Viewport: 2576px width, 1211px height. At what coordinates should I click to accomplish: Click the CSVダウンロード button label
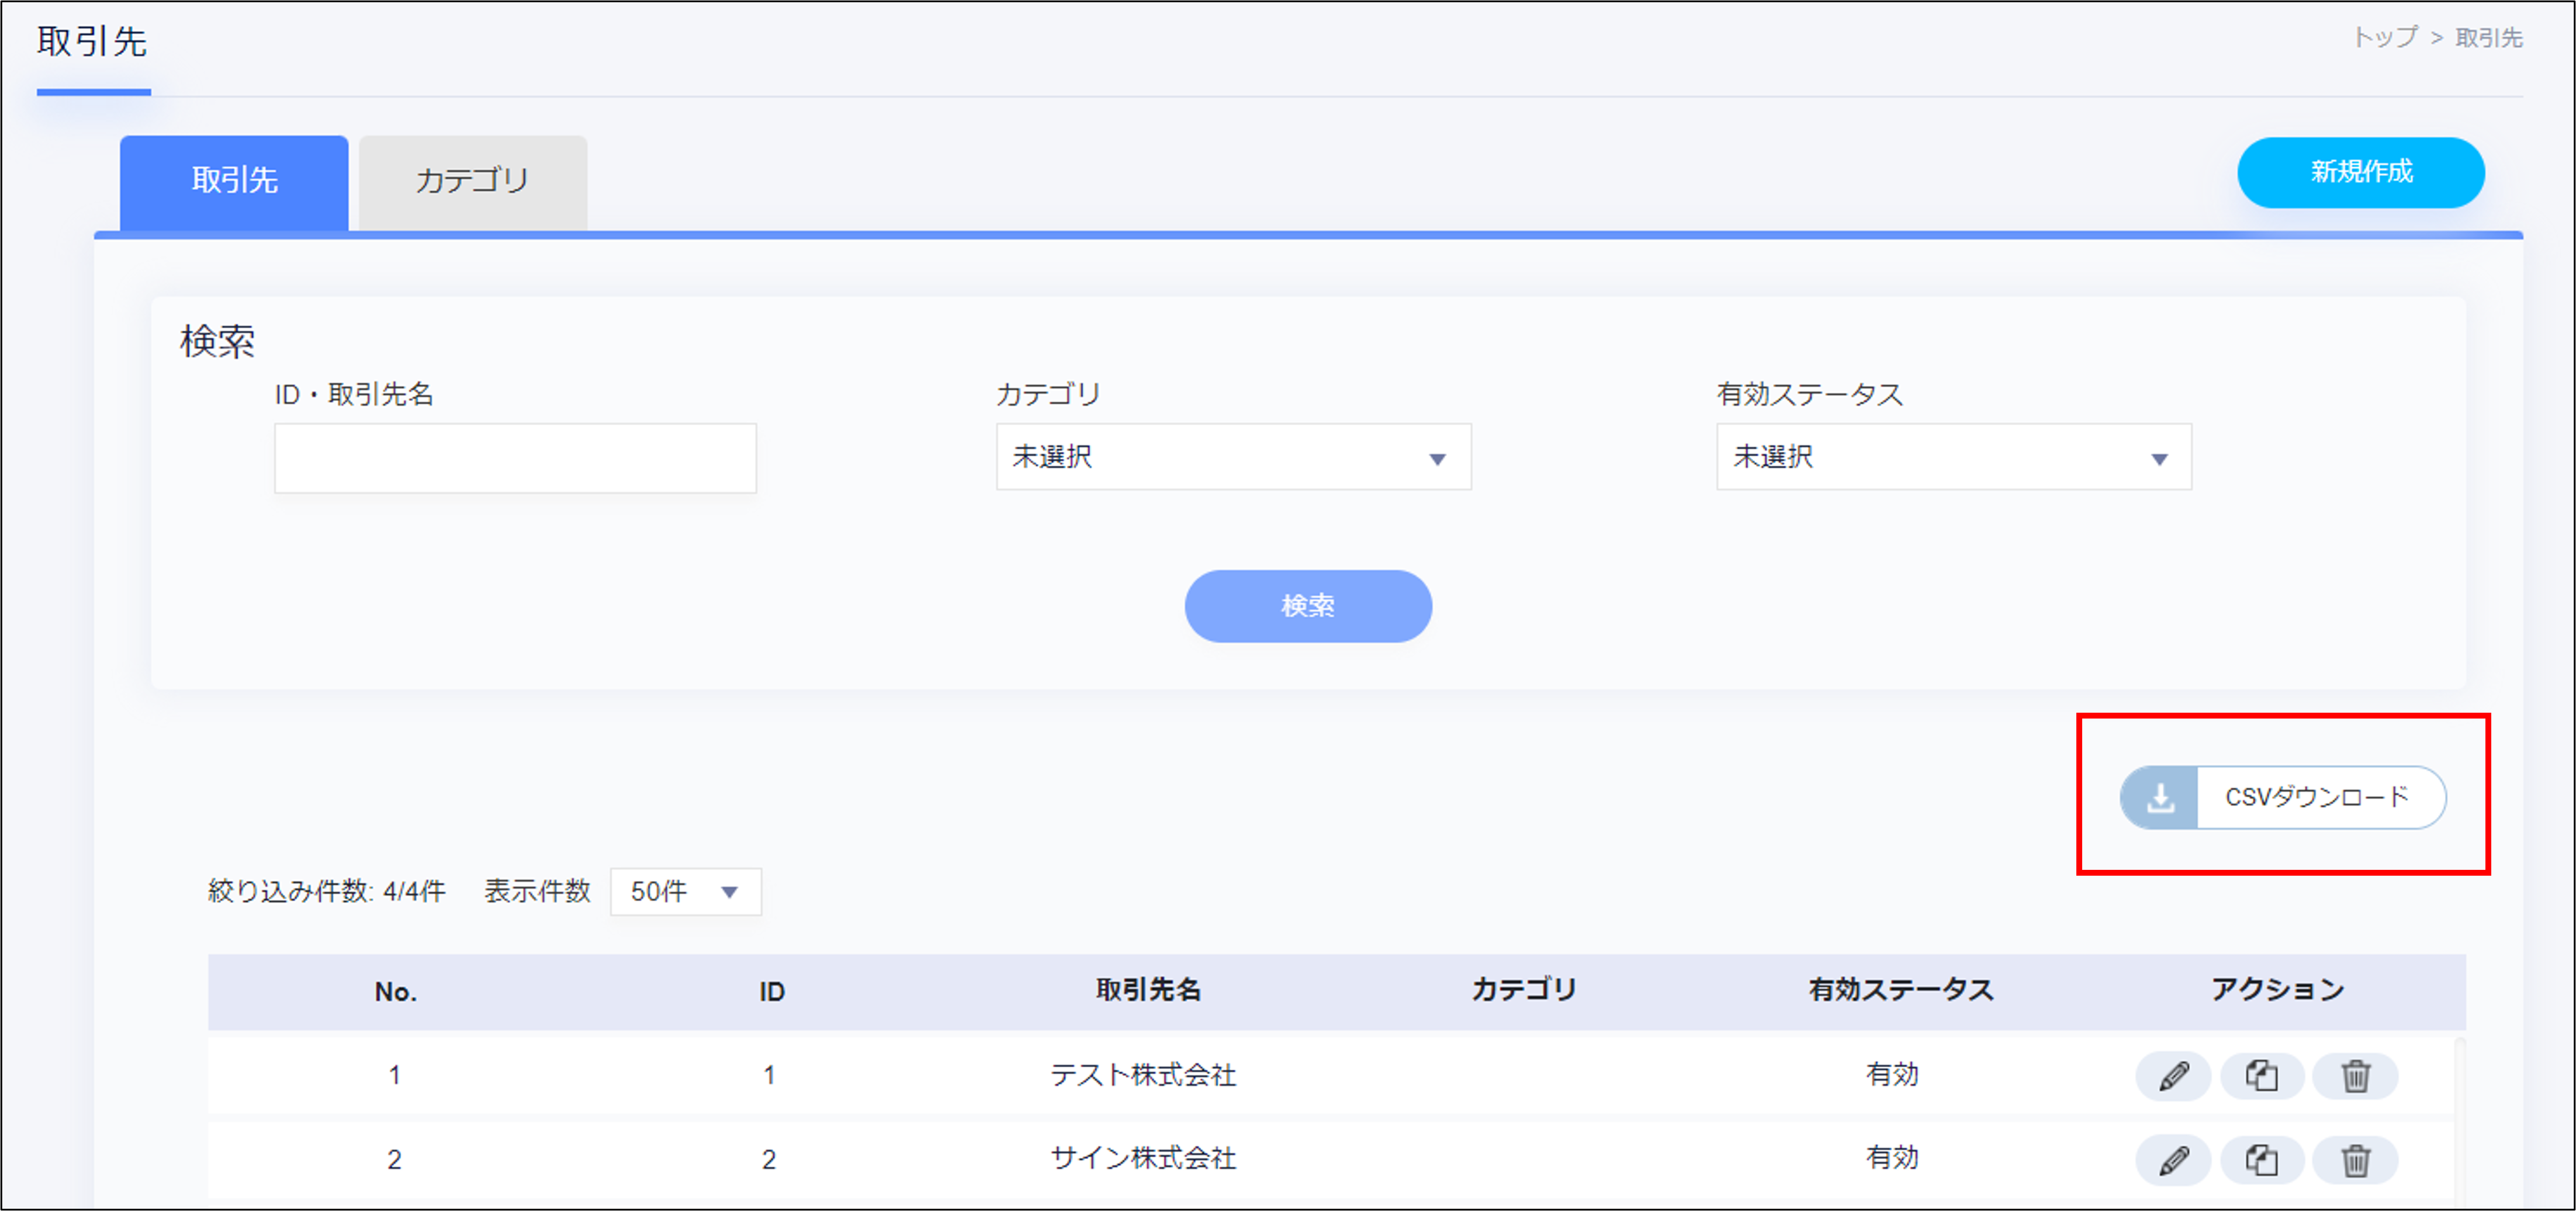click(2316, 798)
